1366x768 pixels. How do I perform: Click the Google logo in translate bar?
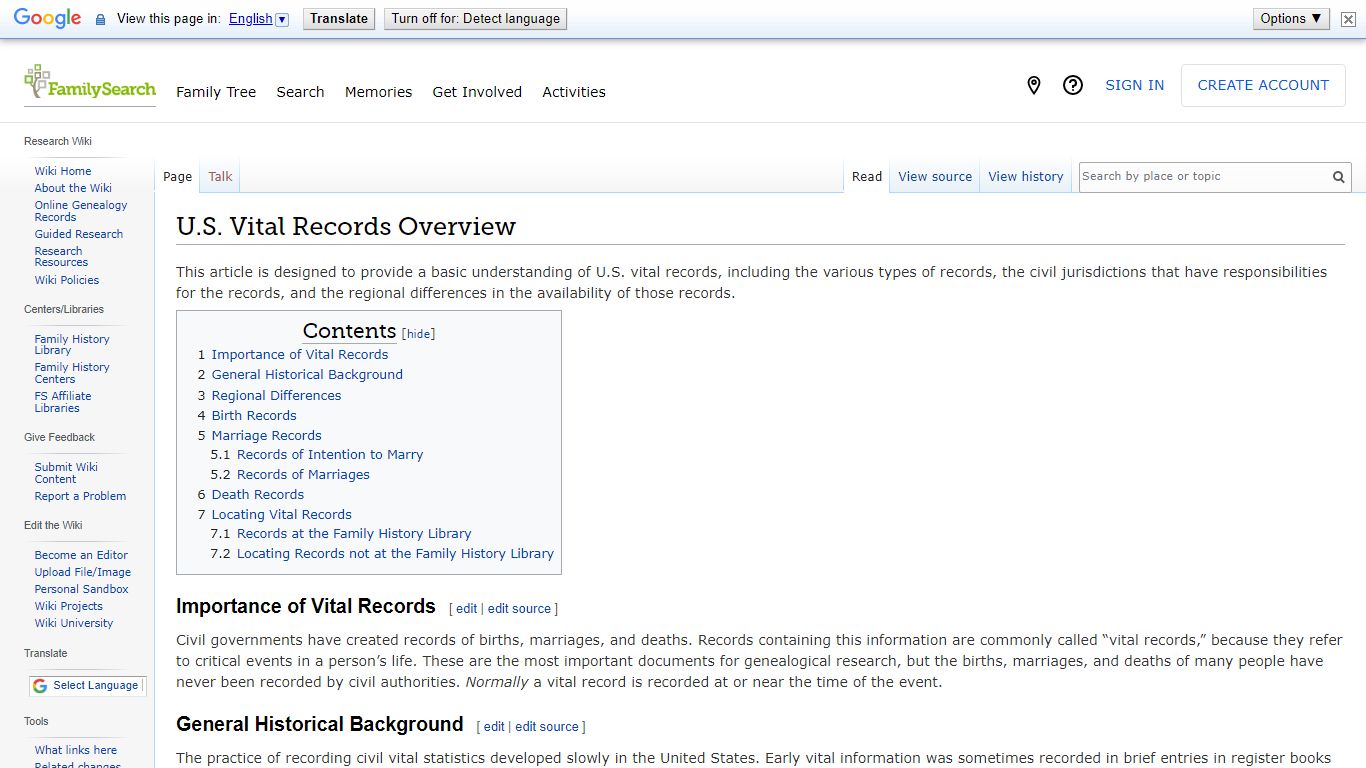[x=47, y=18]
